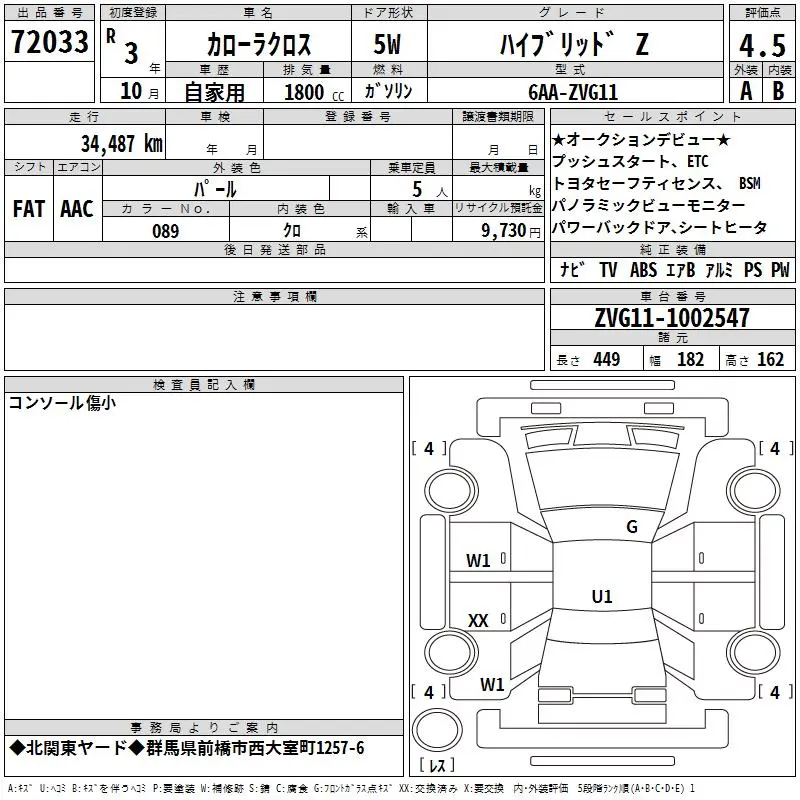Click the first registration month 10
Screen dimensions: 800x800
[131, 91]
